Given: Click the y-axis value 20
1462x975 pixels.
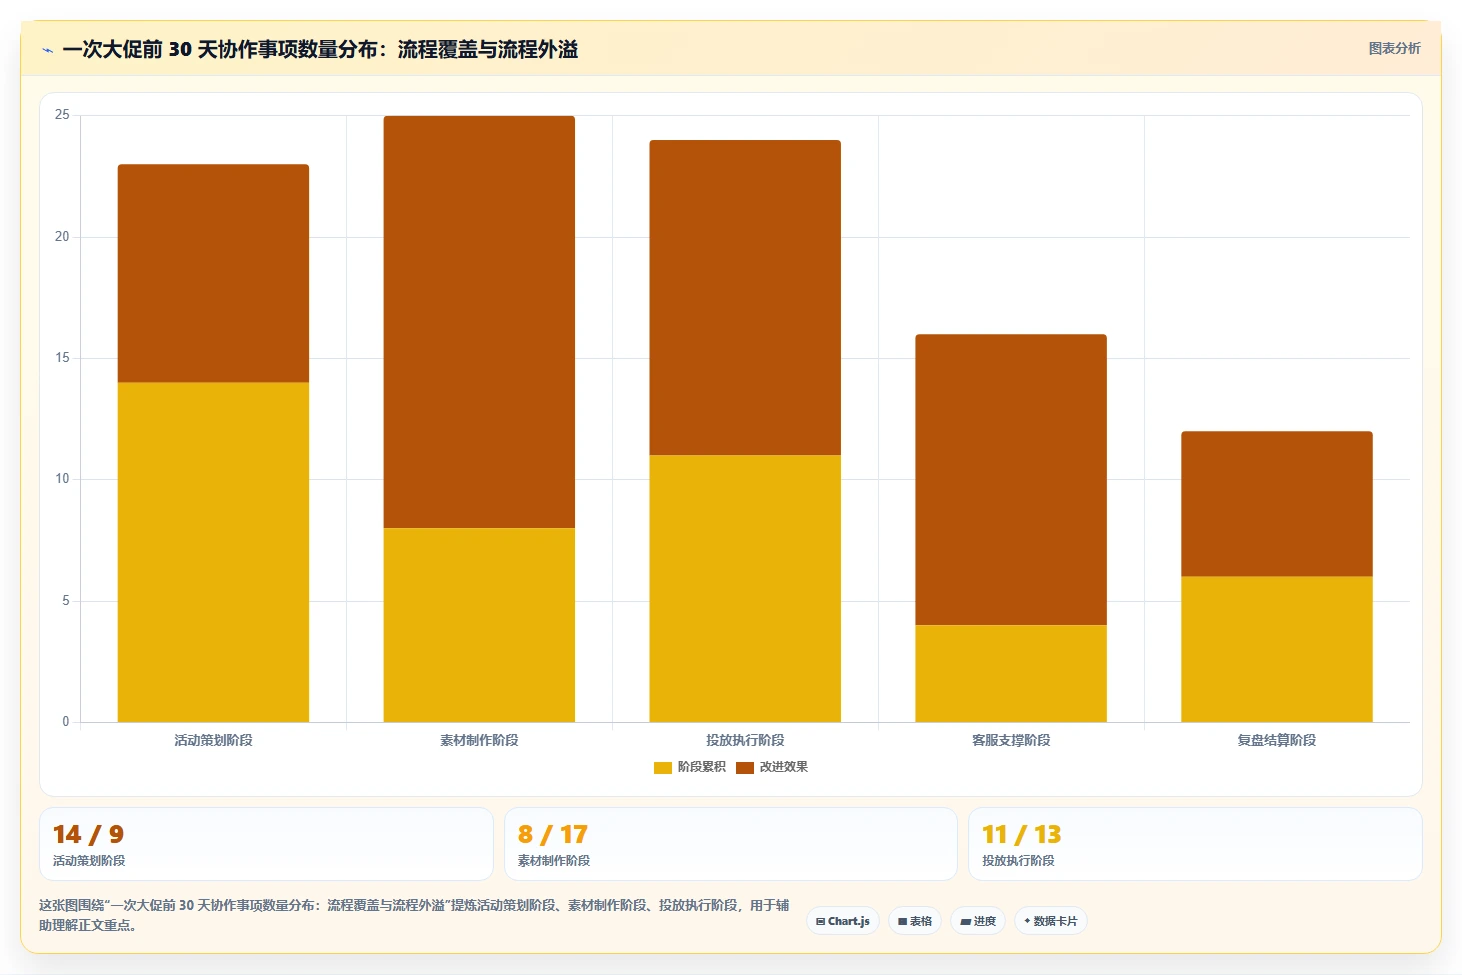Looking at the screenshot, I should pos(62,237).
